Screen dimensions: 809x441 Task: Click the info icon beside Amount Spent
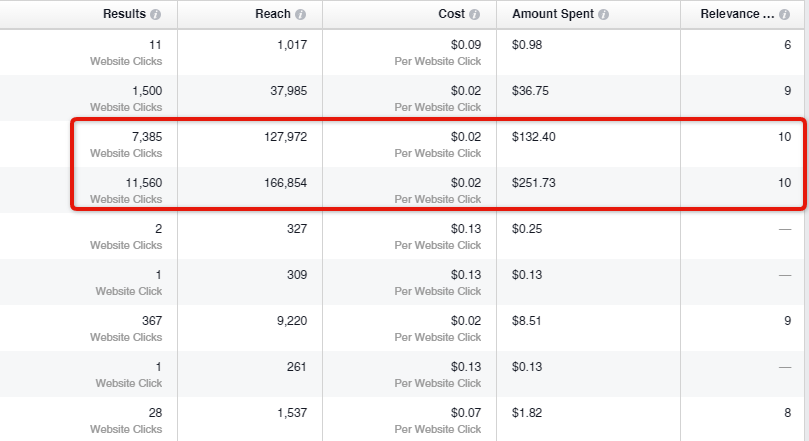tap(603, 14)
